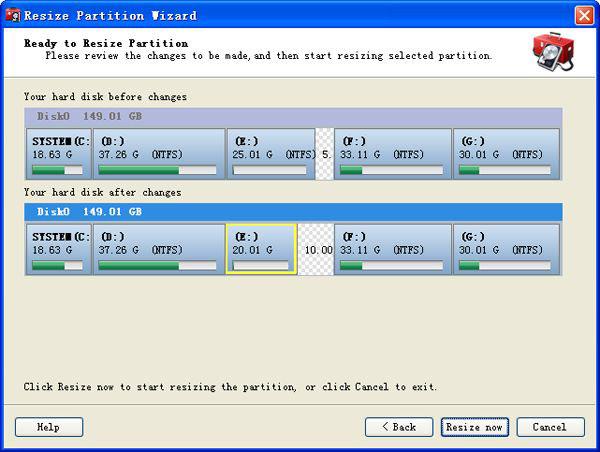Screen dimensions: 600x452
Task: Click the Cancel button to exit
Action: click(549, 427)
